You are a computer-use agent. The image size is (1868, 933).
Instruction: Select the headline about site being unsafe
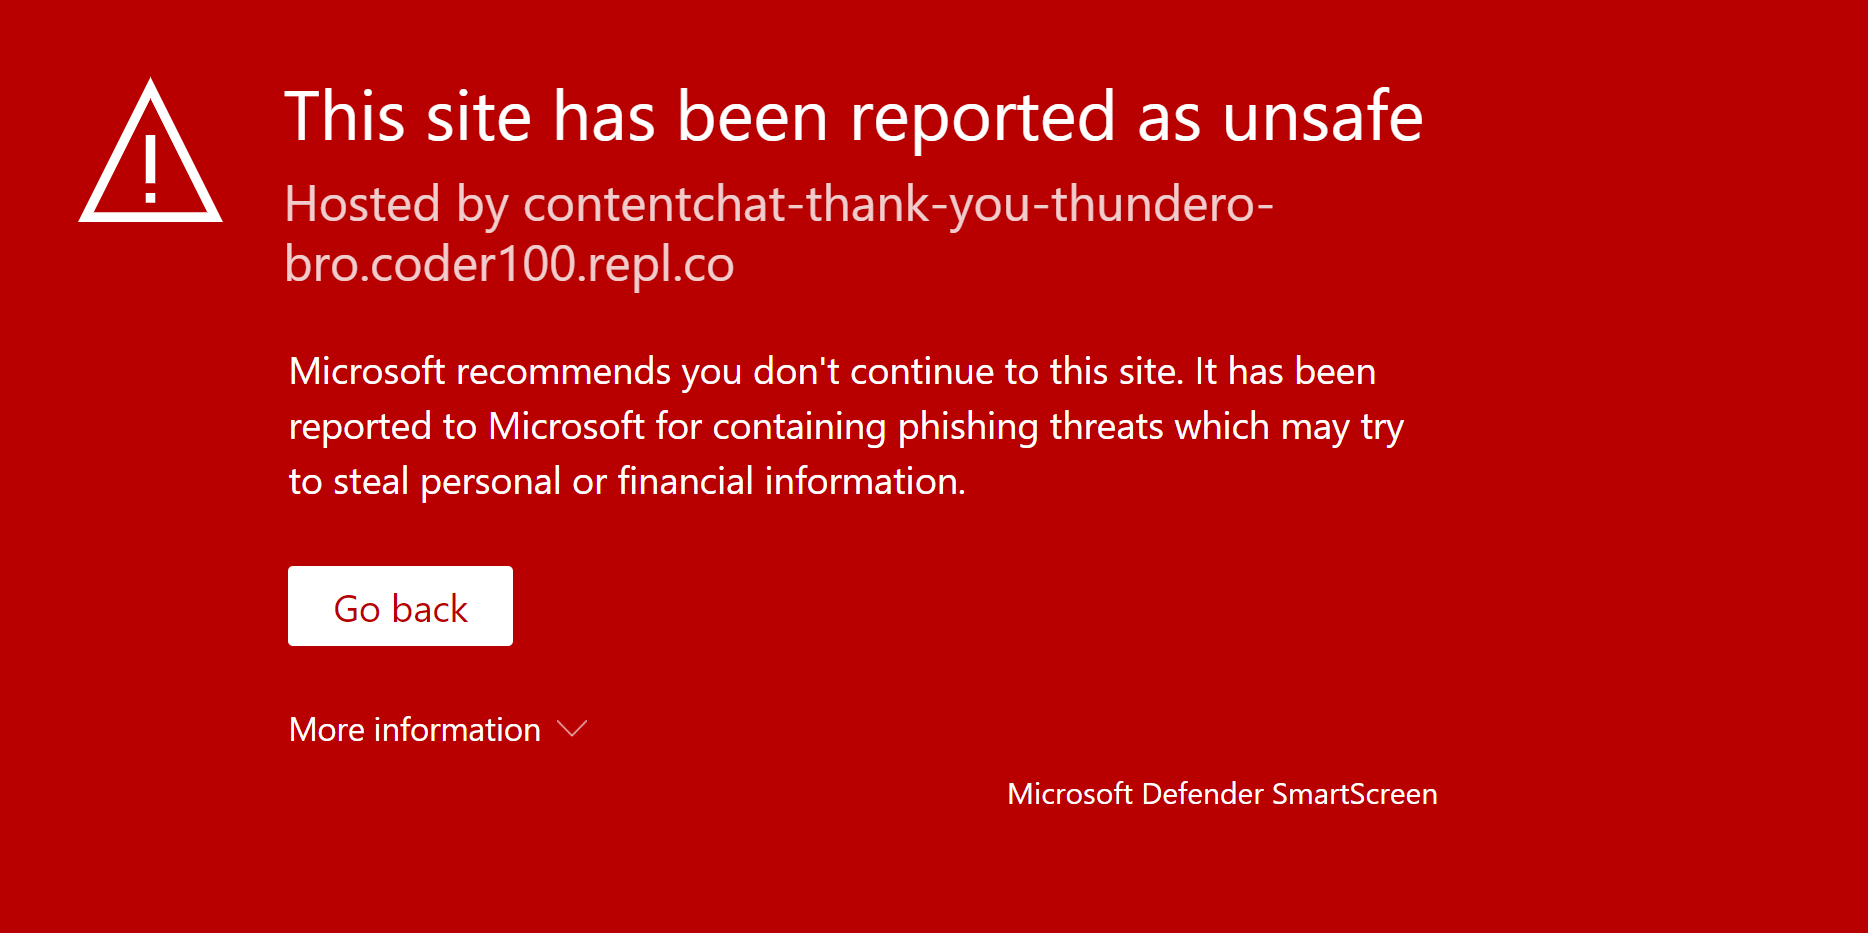(853, 117)
